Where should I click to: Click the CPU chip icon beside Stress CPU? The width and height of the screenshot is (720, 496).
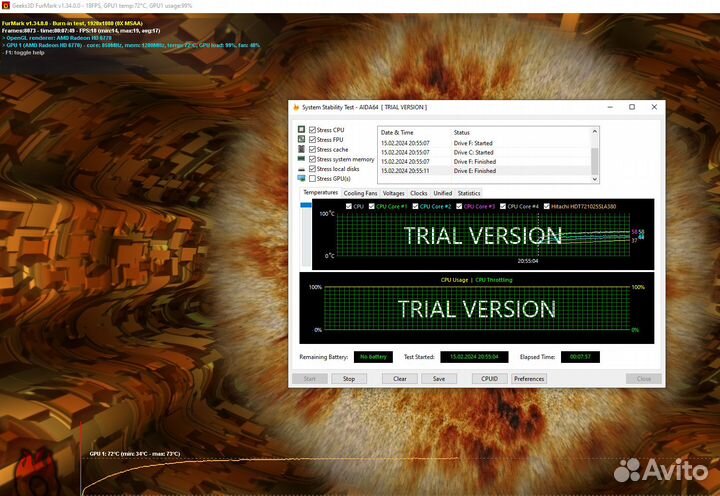(301, 130)
